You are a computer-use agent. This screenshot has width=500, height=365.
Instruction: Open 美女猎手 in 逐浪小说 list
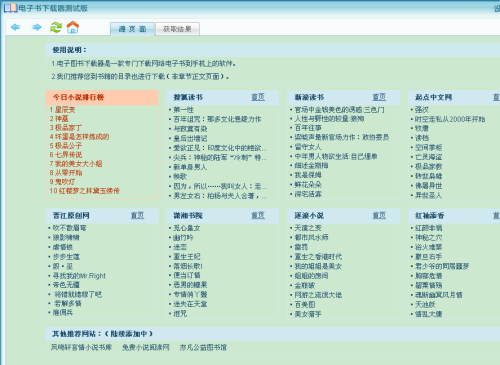click(308, 314)
